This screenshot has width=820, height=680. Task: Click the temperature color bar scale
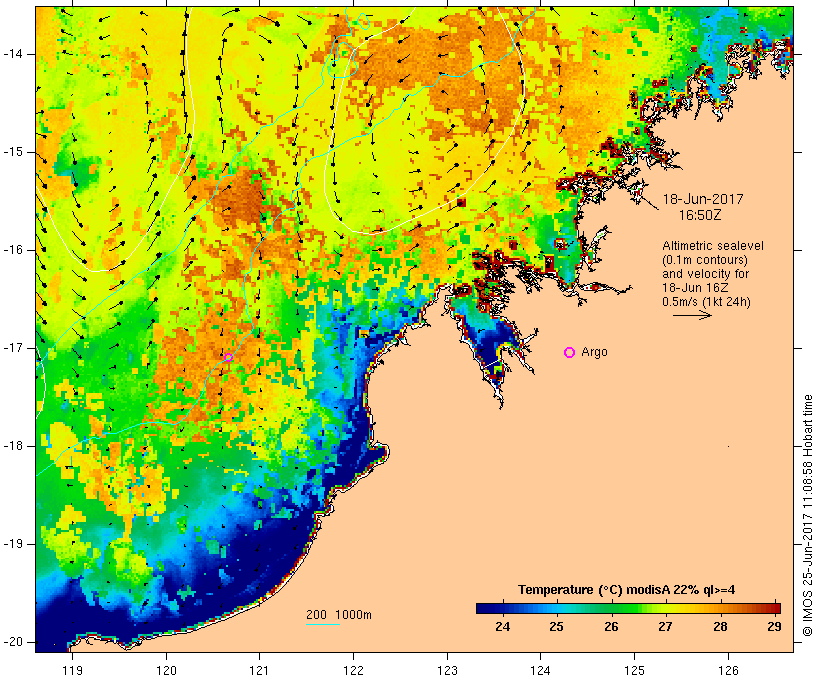[628, 608]
